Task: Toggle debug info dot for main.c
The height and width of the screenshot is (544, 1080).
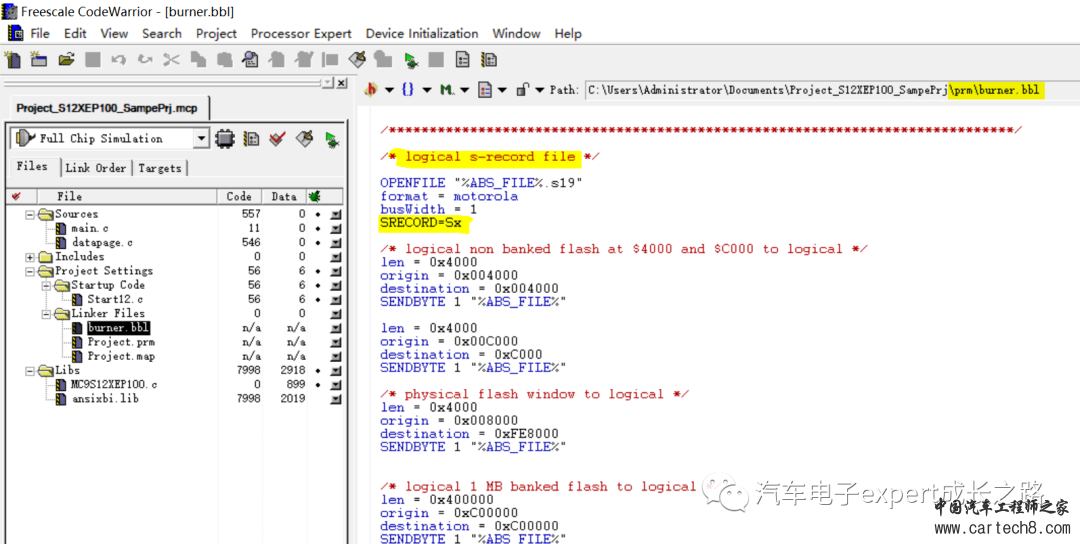Action: [318, 228]
